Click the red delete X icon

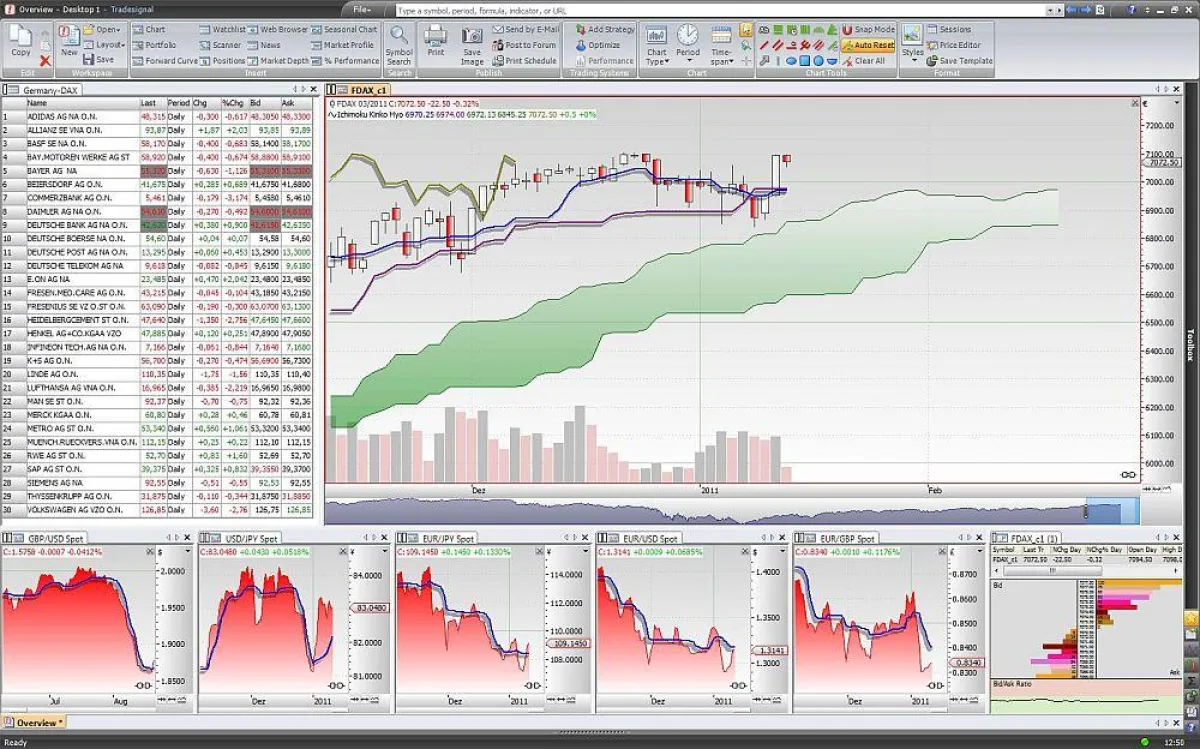point(45,61)
